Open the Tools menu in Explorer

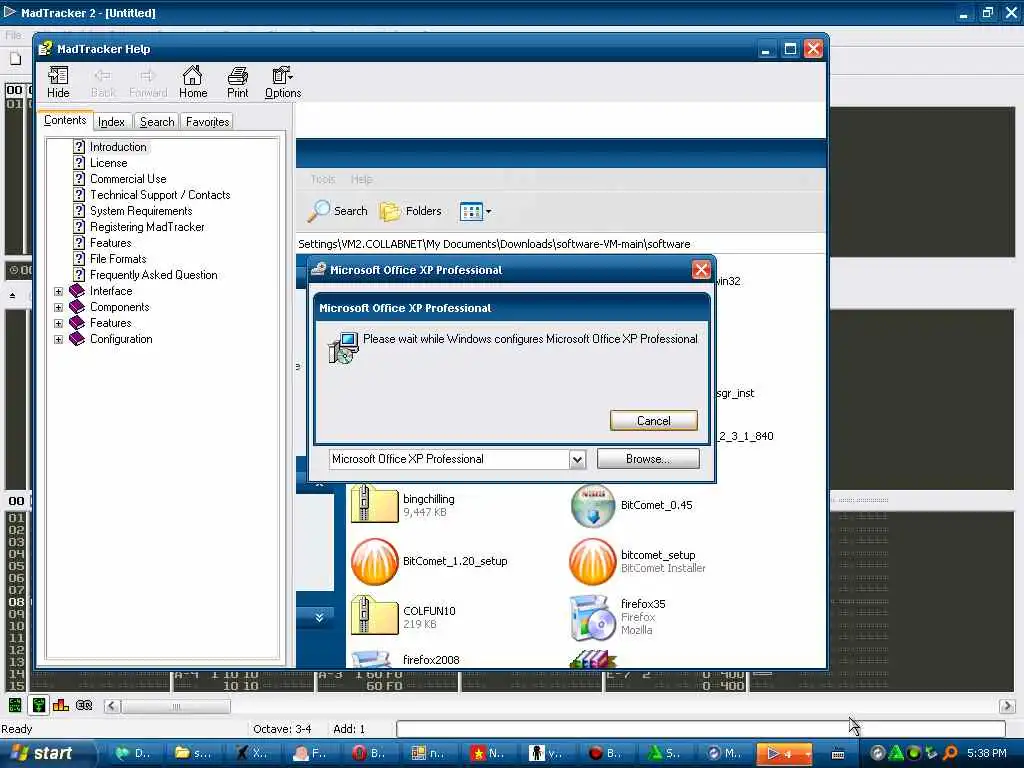[323, 179]
